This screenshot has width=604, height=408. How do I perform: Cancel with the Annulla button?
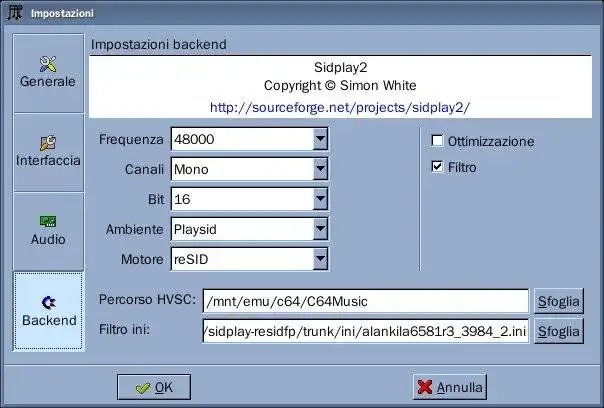(x=450, y=387)
